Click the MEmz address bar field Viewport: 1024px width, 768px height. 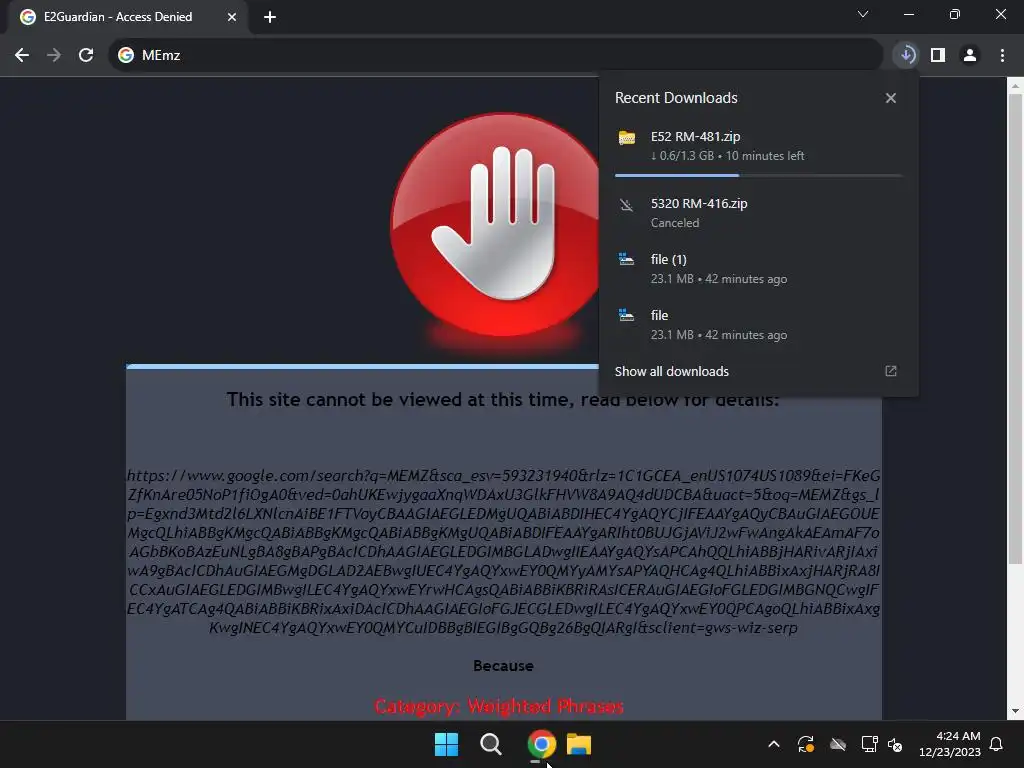click(x=495, y=56)
